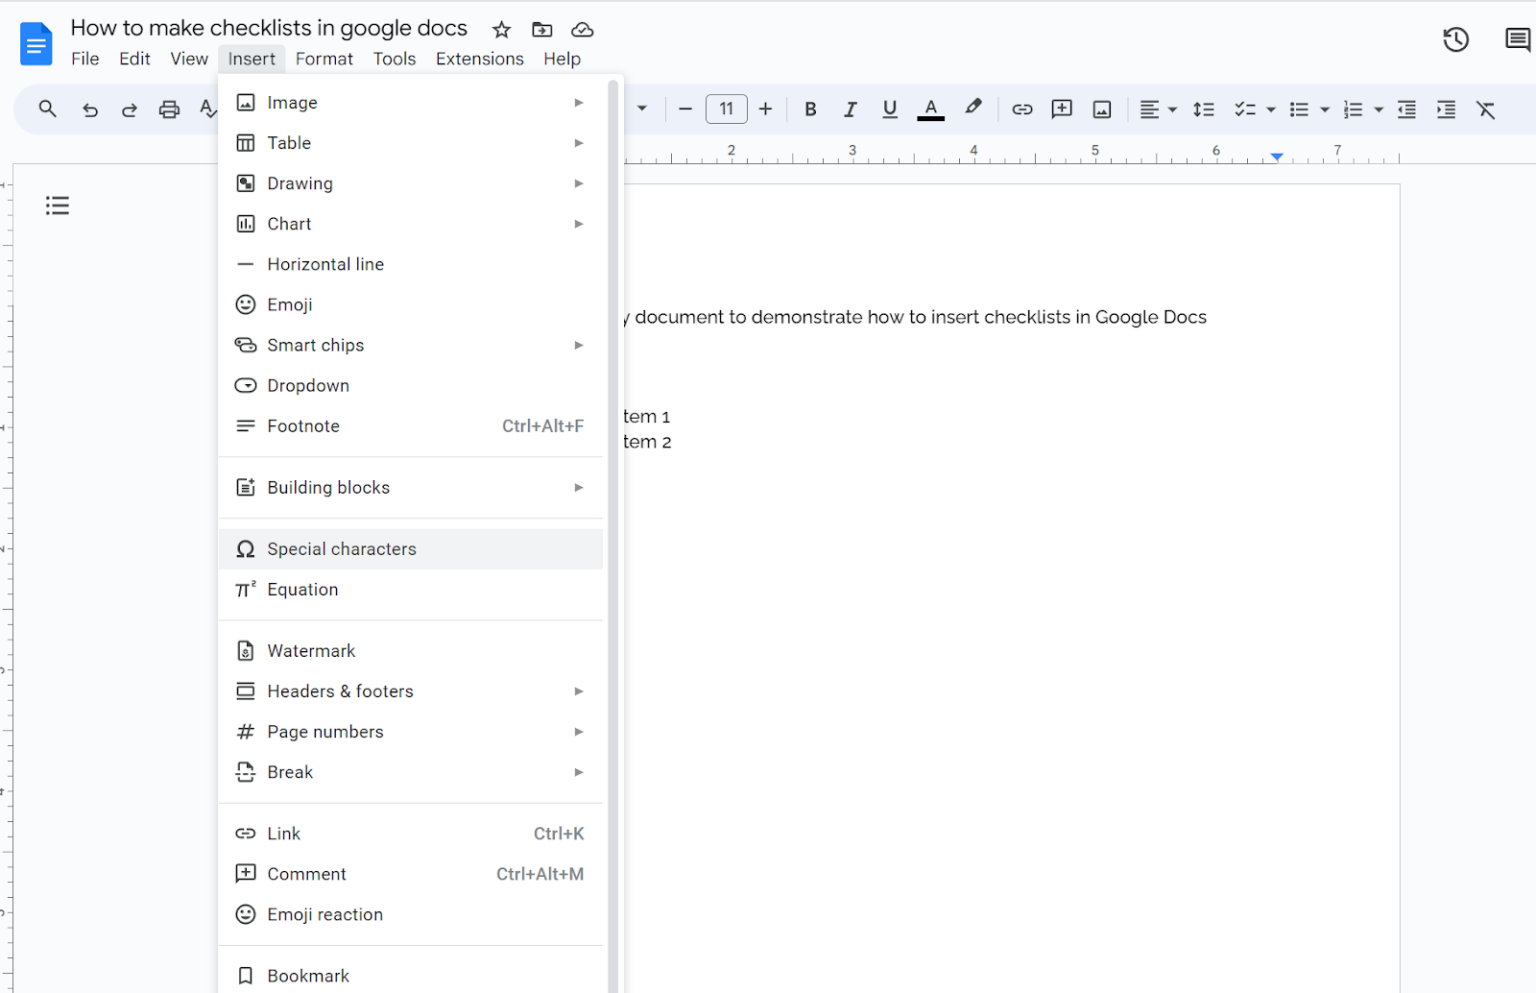Viewport: 1536px width, 993px height.
Task: Open version history
Action: point(1456,39)
